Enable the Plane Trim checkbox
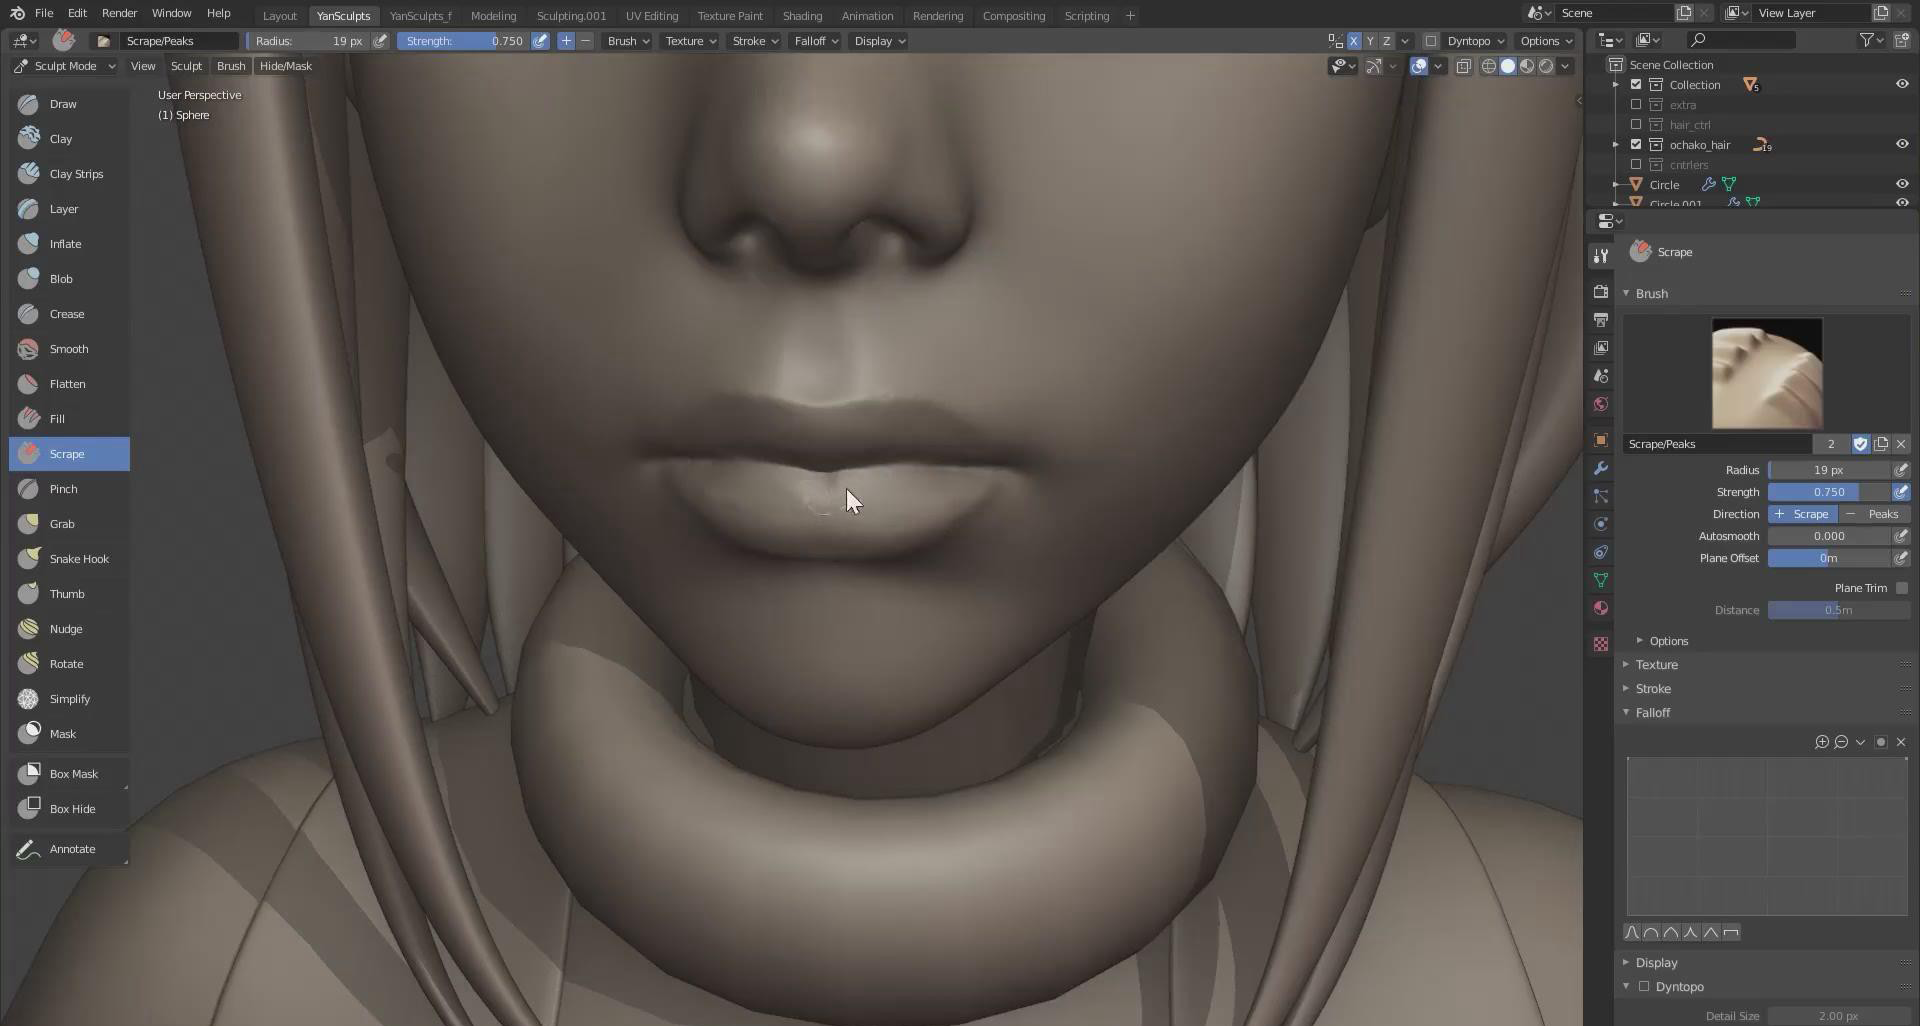Screen dimensions: 1920x1026 point(1901,588)
